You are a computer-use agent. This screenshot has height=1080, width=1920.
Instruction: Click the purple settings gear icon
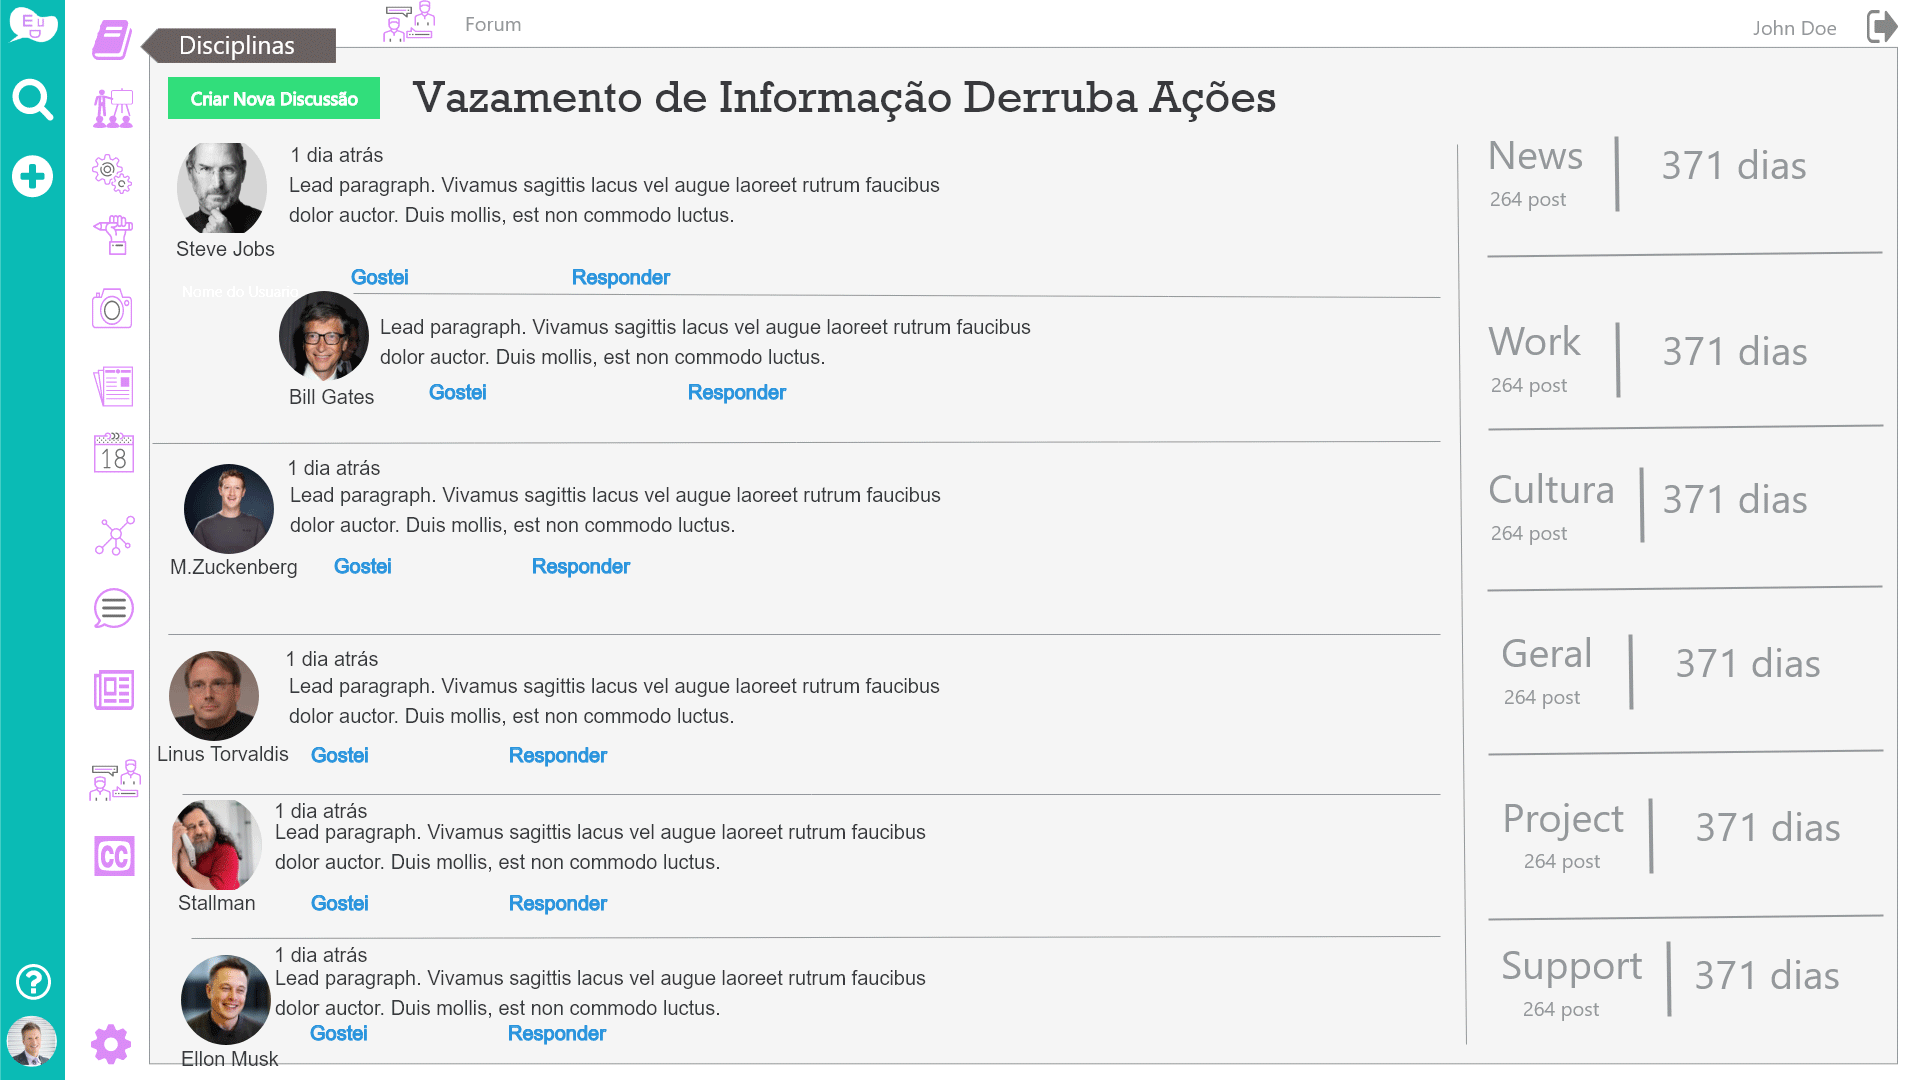point(111,1044)
